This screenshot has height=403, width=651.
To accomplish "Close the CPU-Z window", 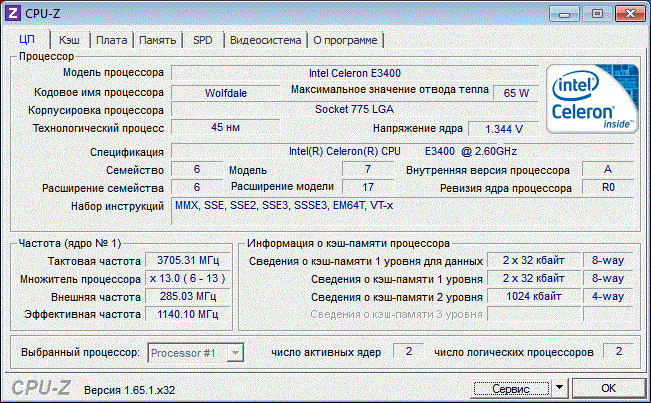I will pos(630,14).
